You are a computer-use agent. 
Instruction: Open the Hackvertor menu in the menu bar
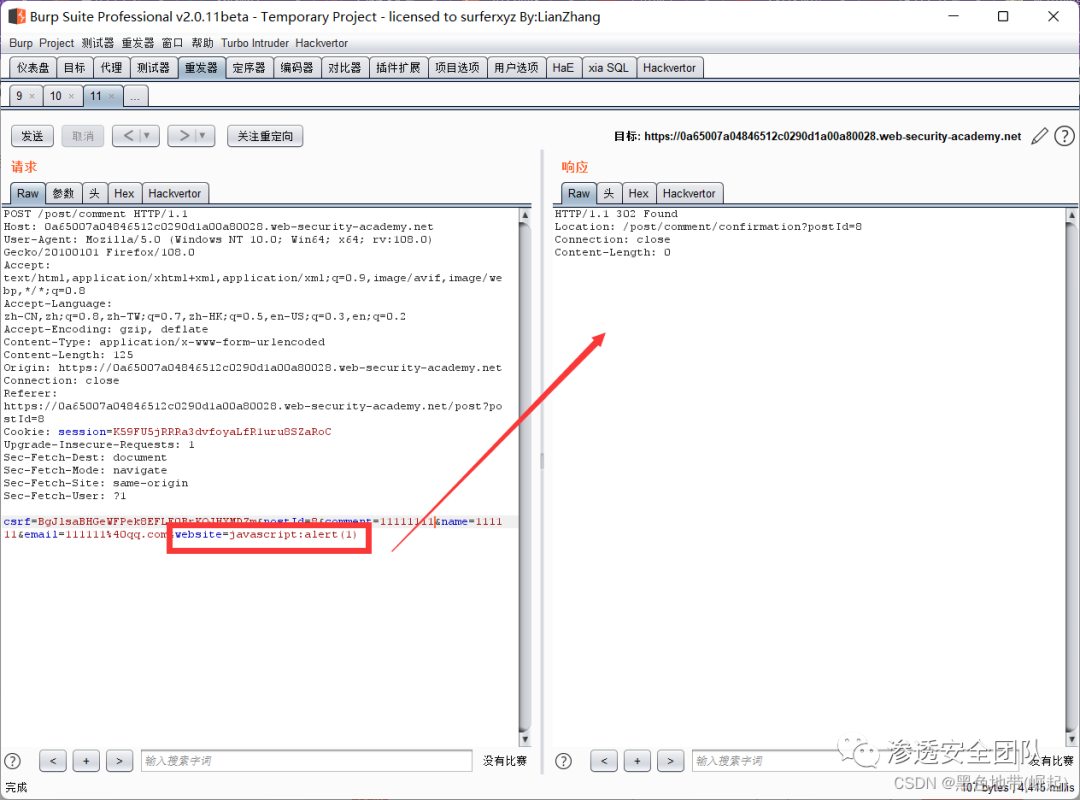[322, 43]
